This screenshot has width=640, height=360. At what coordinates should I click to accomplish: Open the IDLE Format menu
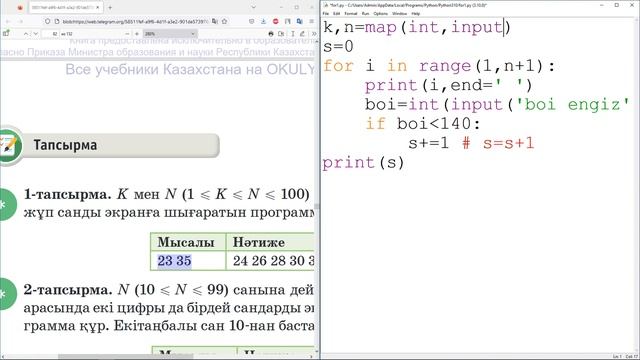pyautogui.click(x=351, y=13)
